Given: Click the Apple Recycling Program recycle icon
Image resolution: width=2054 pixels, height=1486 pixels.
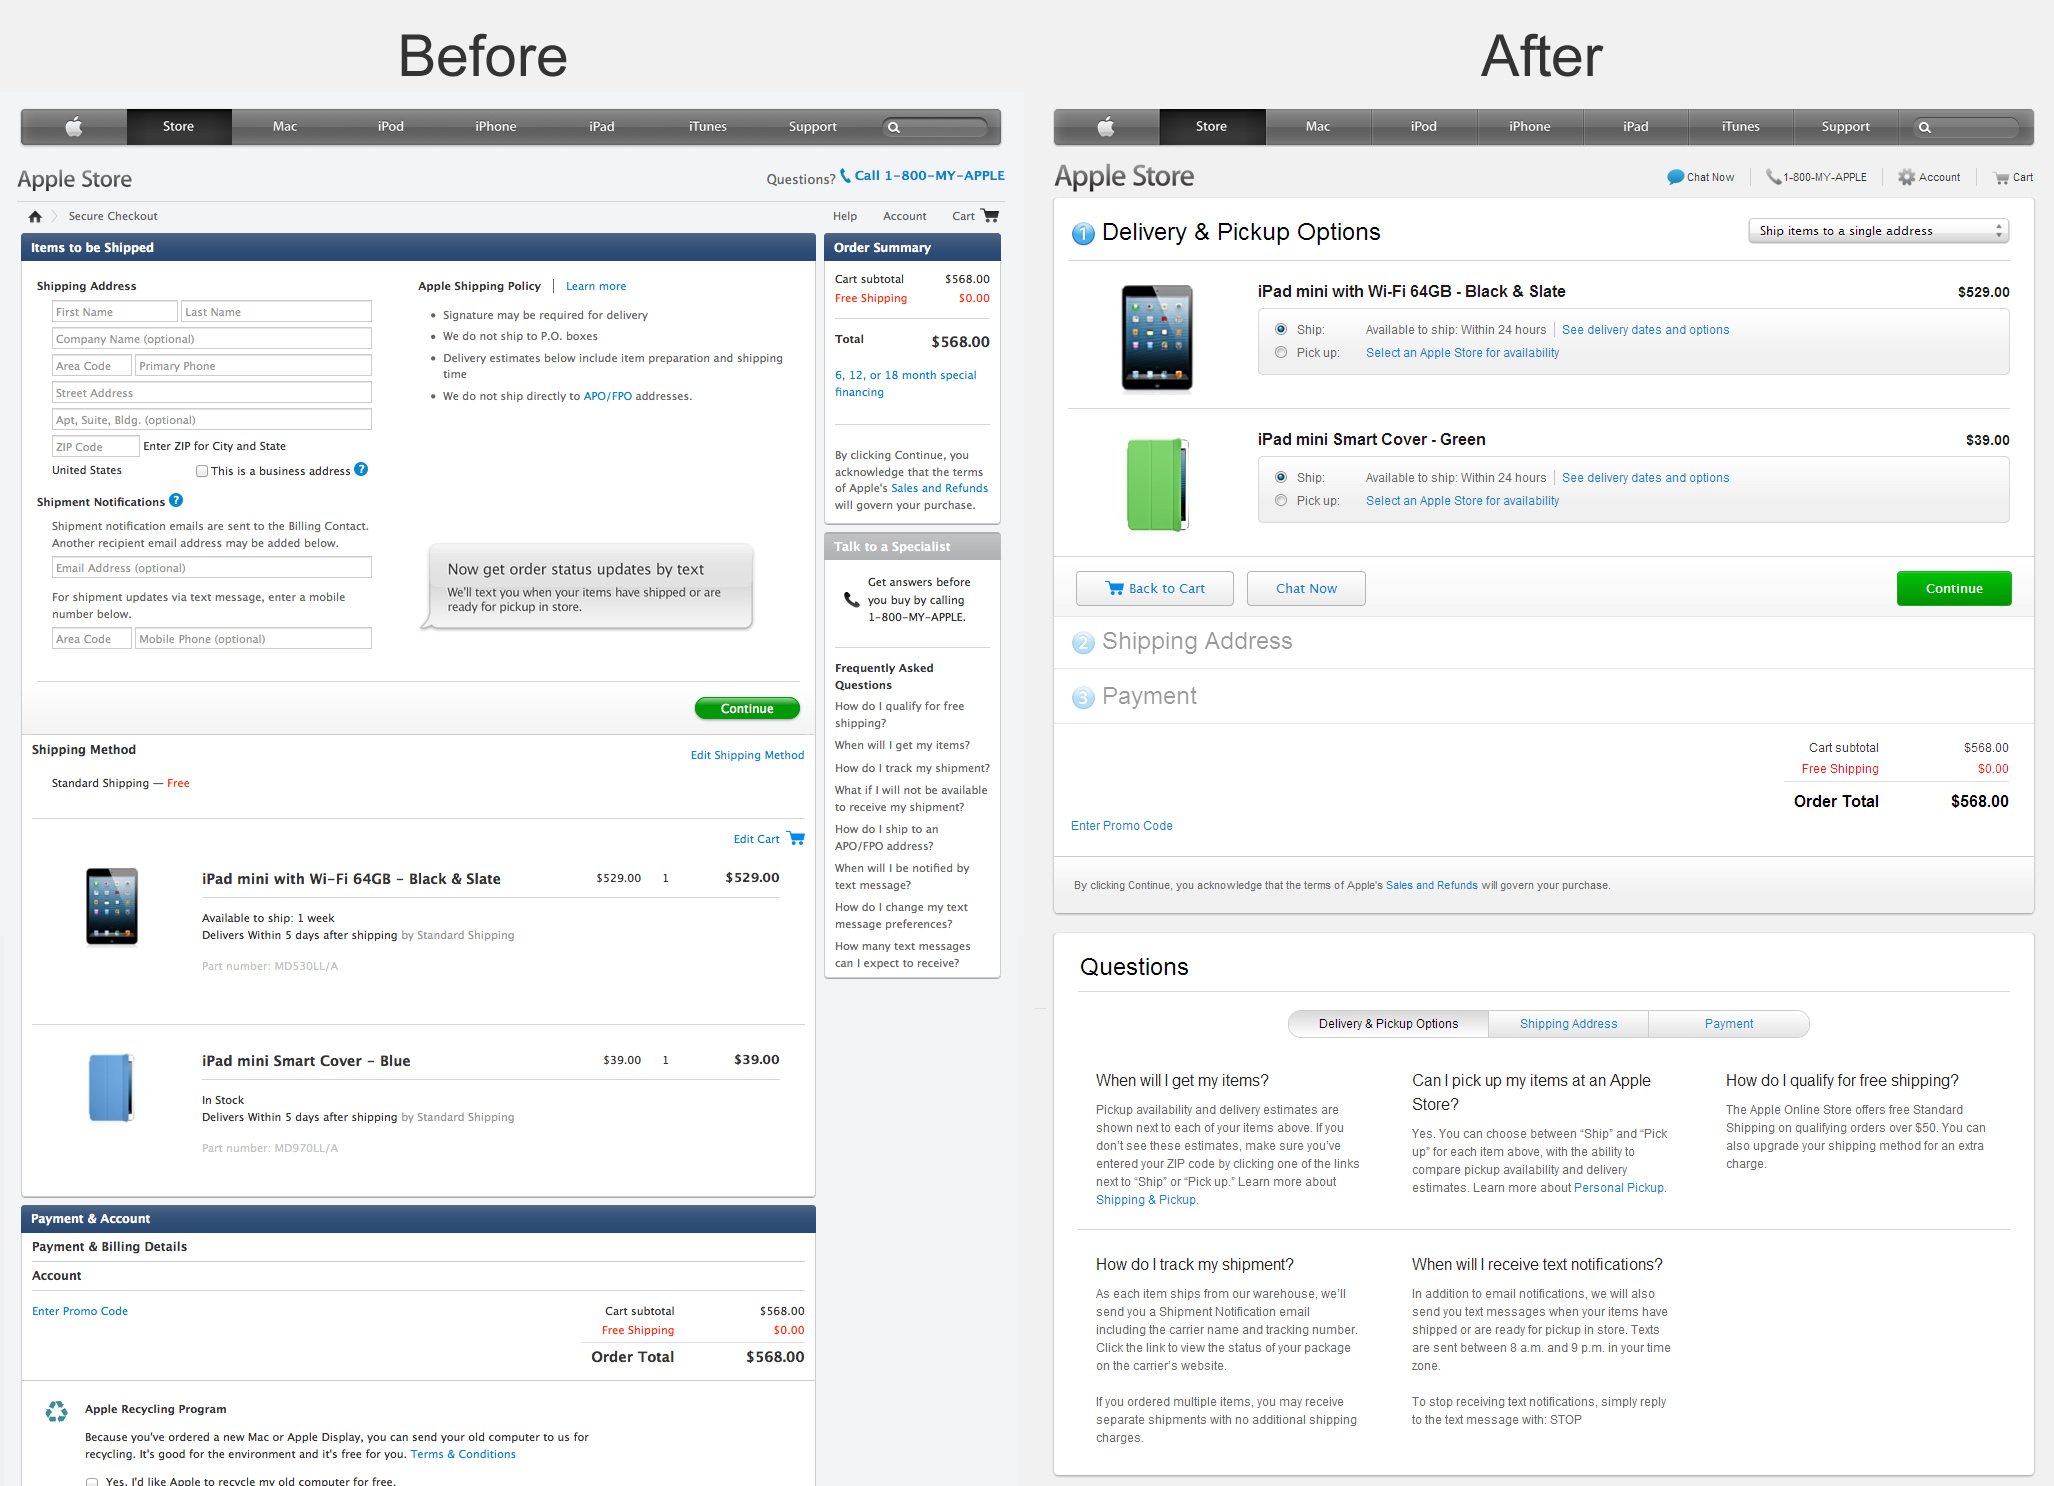Looking at the screenshot, I should [x=57, y=1411].
